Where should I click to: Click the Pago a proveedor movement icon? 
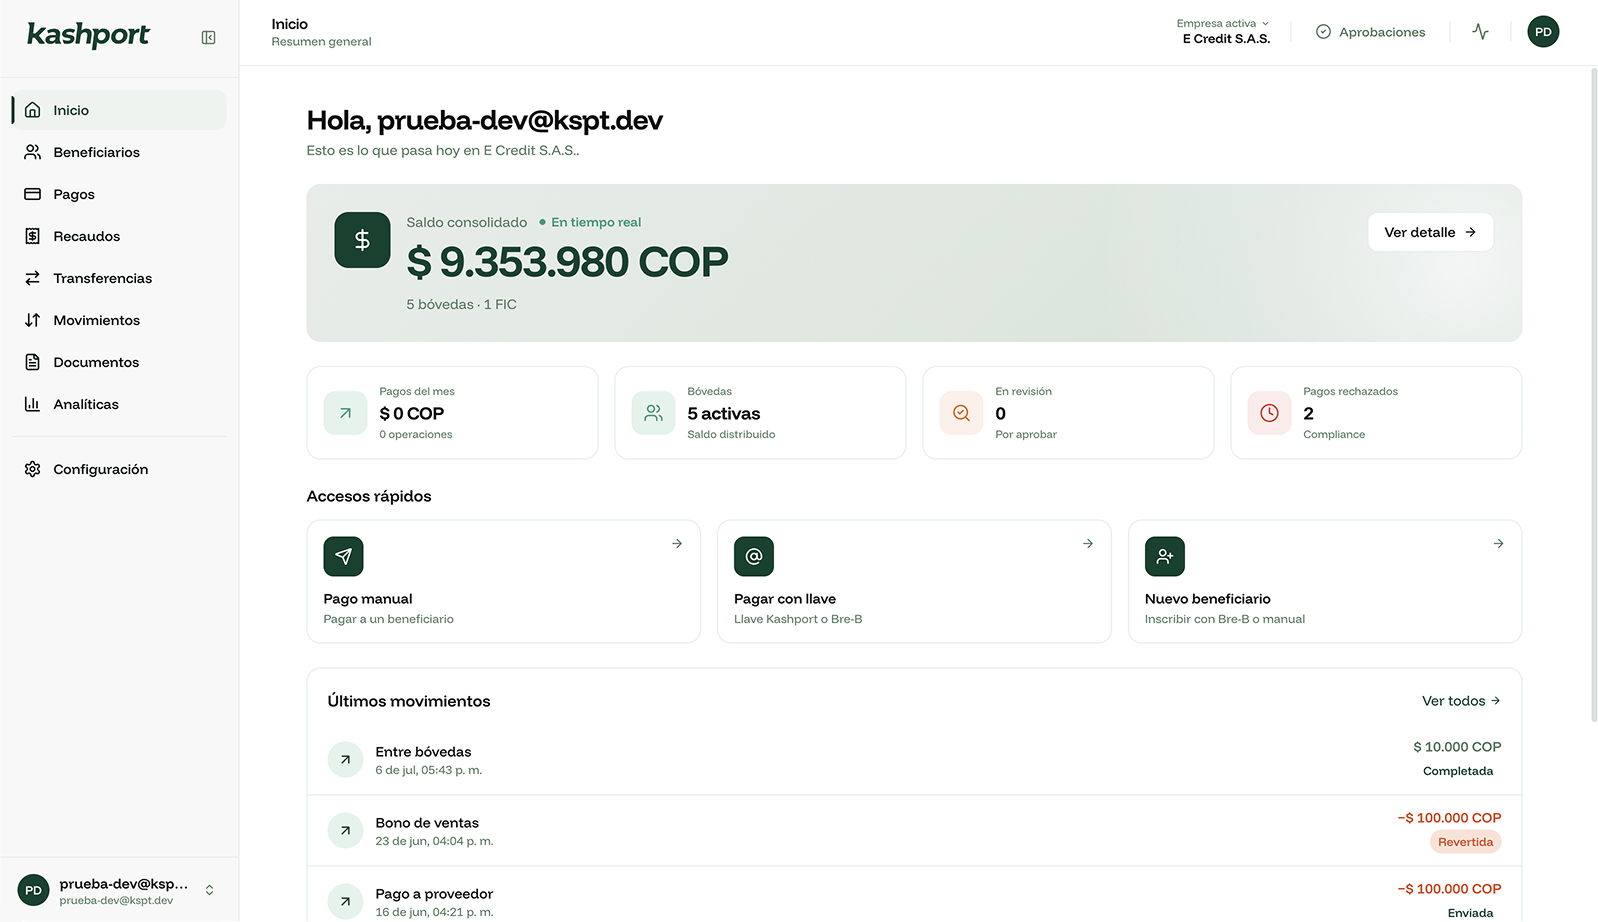[345, 902]
